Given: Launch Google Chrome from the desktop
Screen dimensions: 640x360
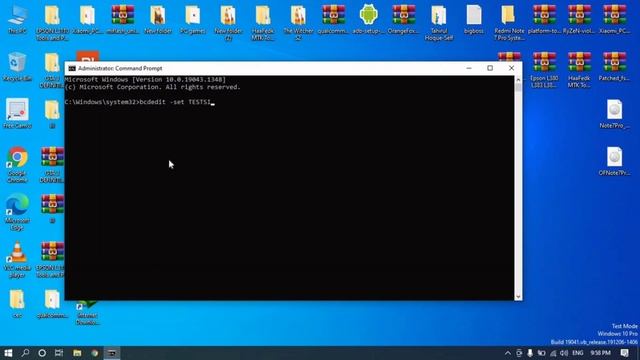Looking at the screenshot, I should [x=17, y=164].
